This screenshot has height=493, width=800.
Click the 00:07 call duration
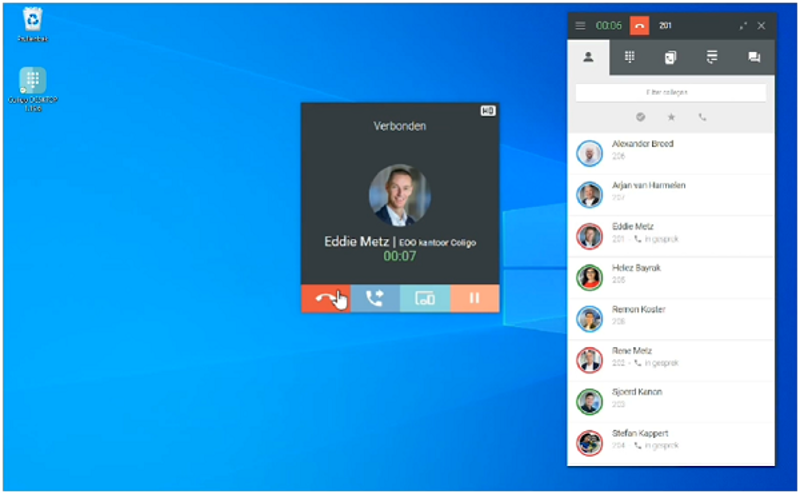click(399, 256)
